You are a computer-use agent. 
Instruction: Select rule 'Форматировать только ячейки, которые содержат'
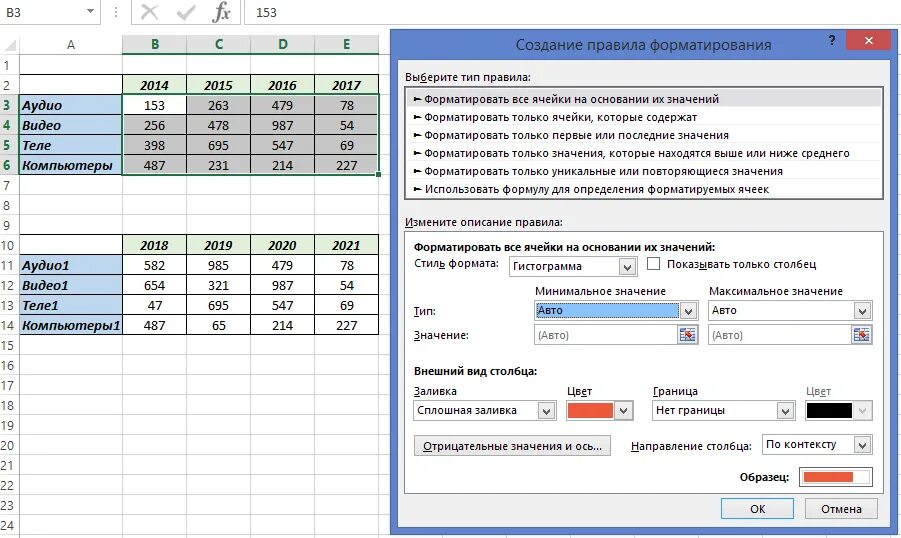coord(644,117)
